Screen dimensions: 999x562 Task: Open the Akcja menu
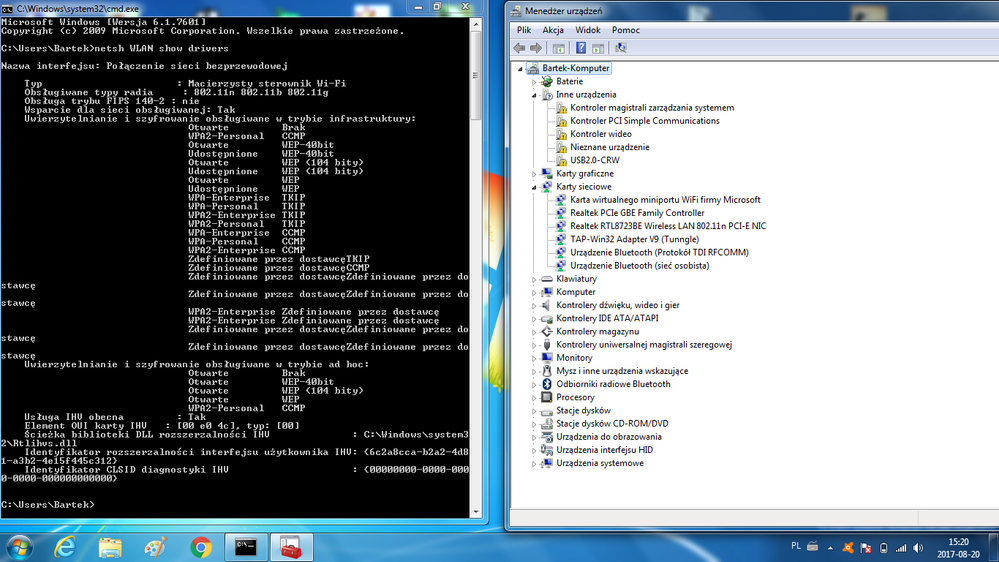click(552, 30)
